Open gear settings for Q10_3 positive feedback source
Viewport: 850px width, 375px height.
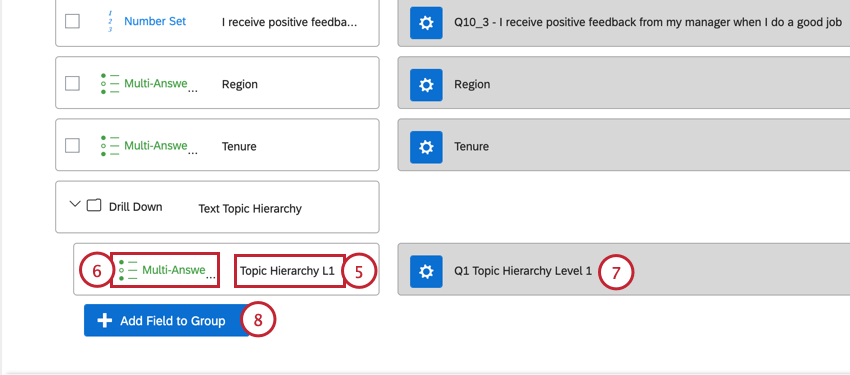426,23
